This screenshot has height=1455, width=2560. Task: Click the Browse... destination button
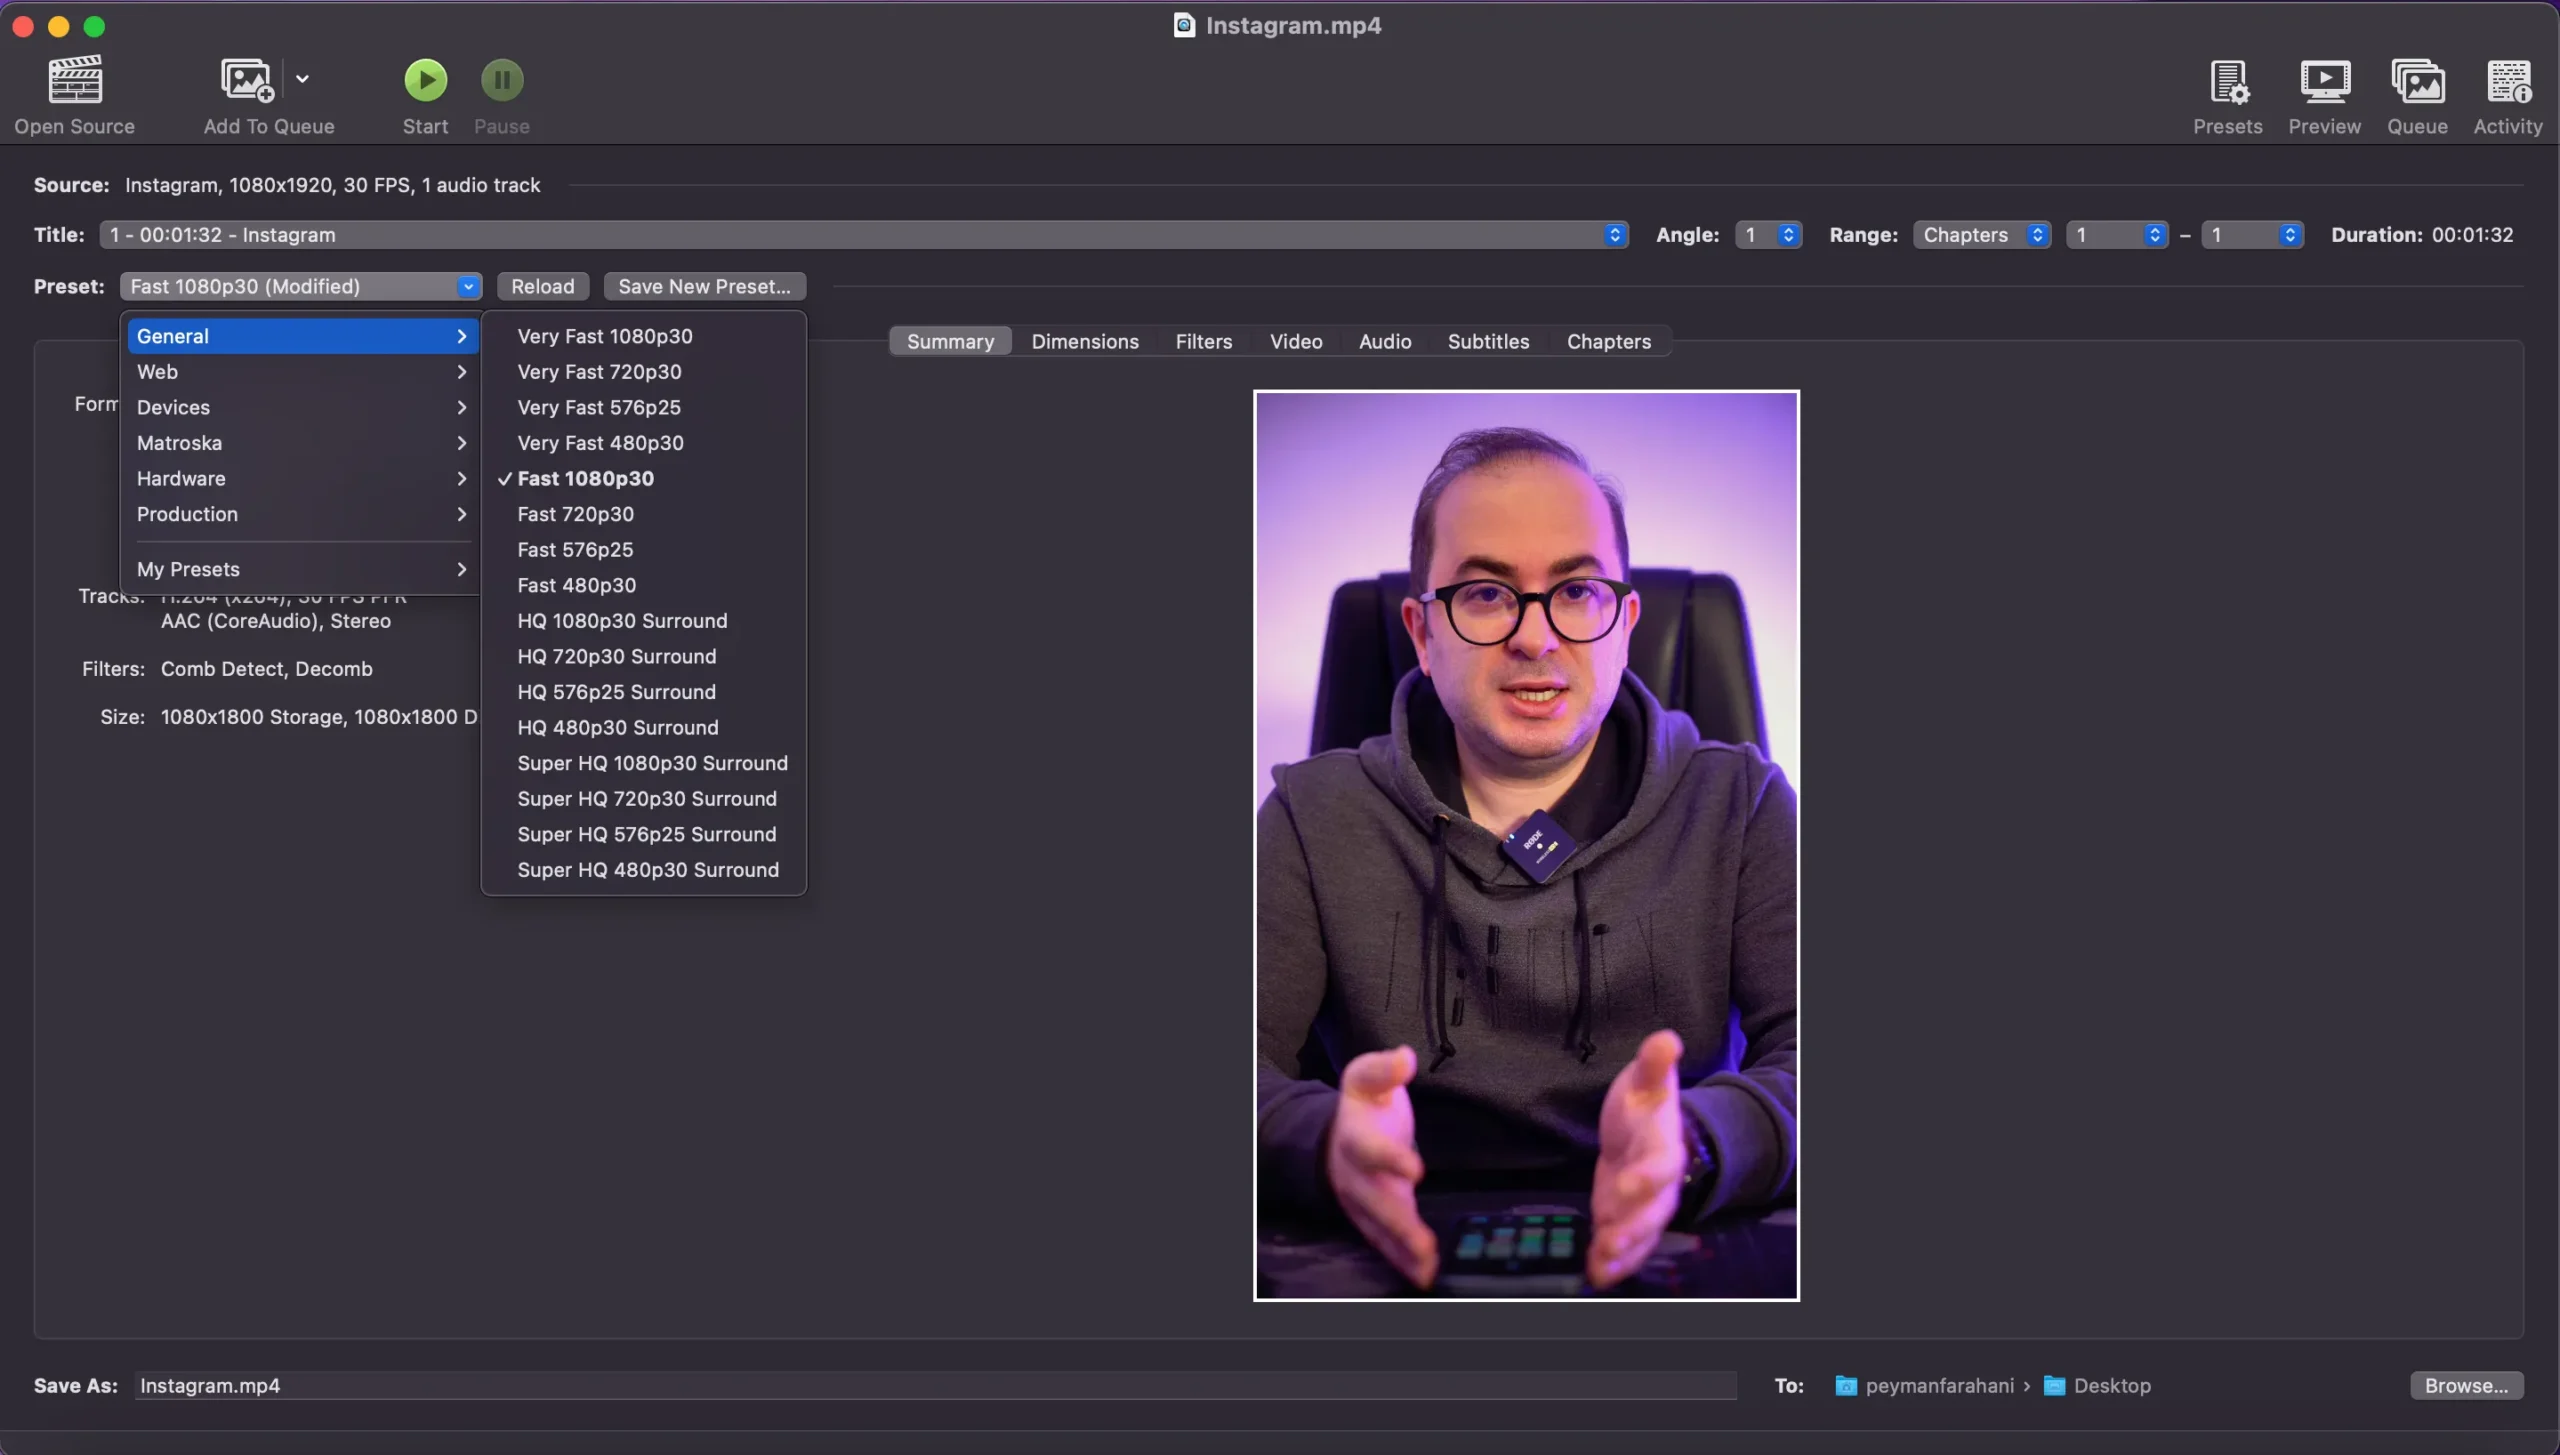pyautogui.click(x=2465, y=1386)
